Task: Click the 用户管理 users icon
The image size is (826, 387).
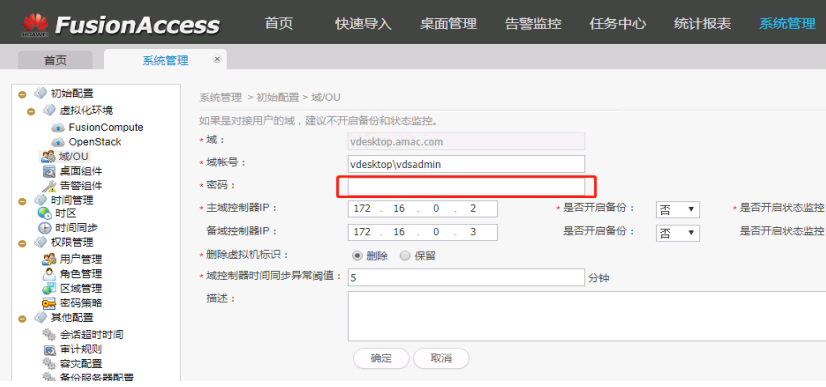Action: (49, 259)
